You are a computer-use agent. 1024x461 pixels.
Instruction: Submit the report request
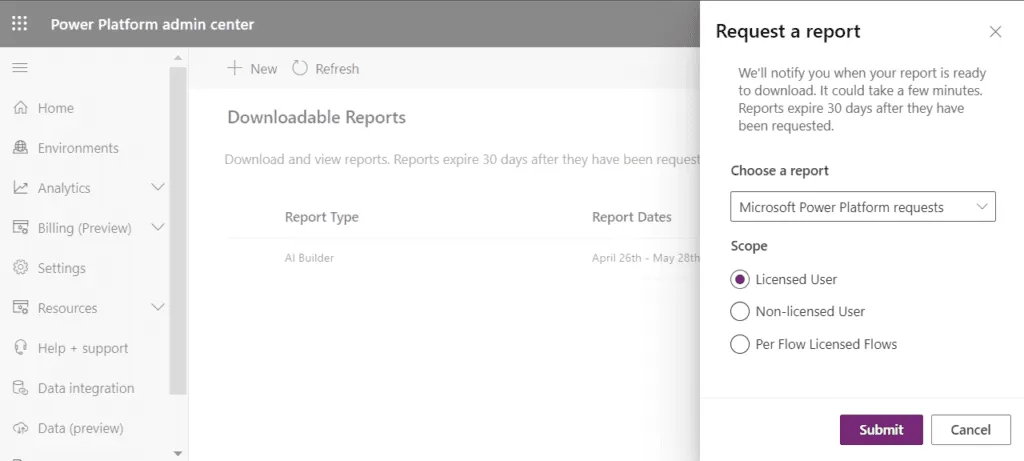[881, 430]
